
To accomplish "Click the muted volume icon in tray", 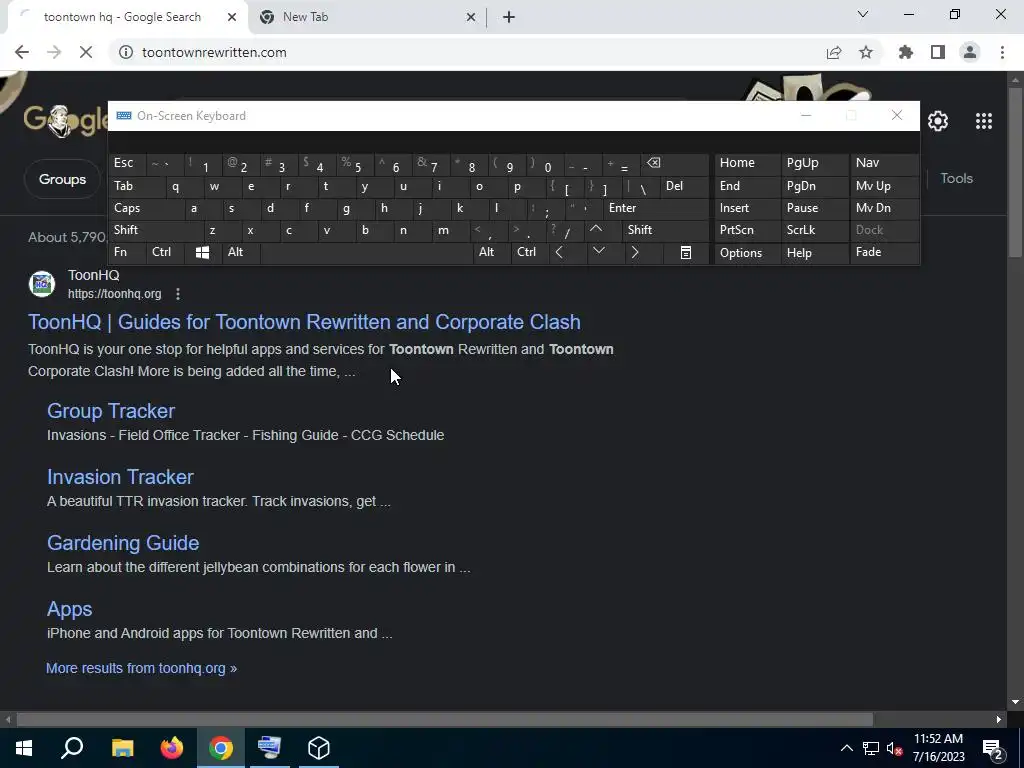I will (895, 748).
